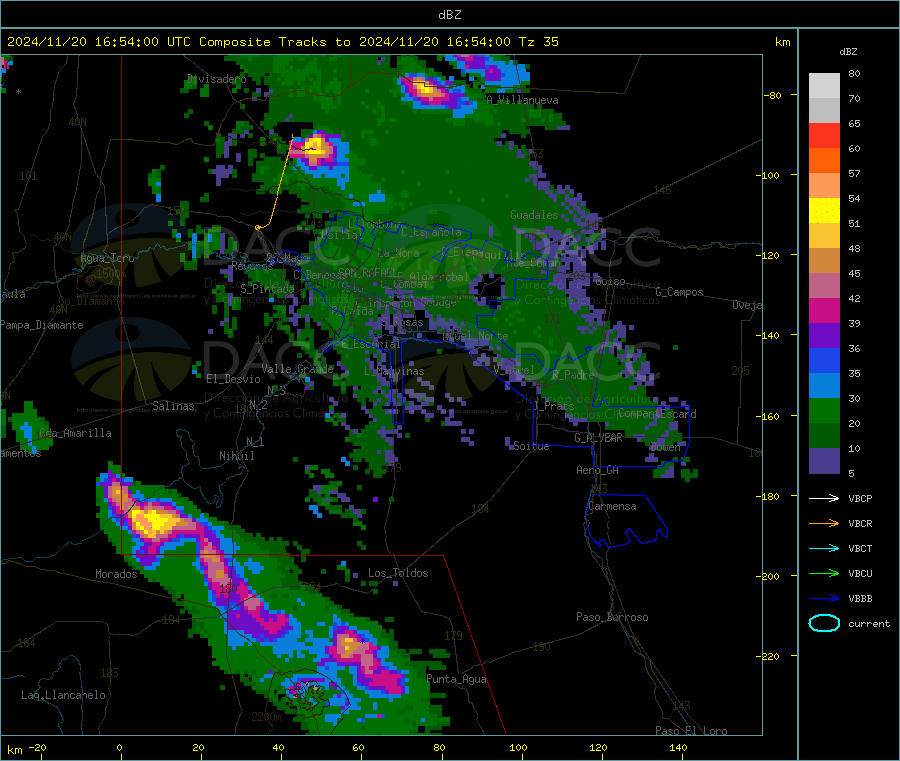Click the 'Valle_Grande' map label
The image size is (900, 761).
tap(297, 369)
